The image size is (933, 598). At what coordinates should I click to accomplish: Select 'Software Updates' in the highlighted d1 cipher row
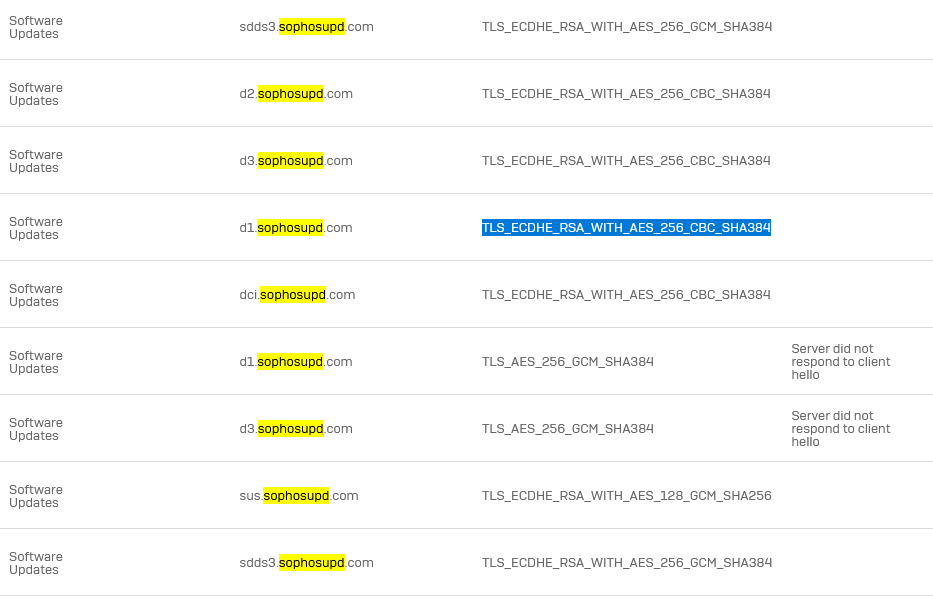36,228
